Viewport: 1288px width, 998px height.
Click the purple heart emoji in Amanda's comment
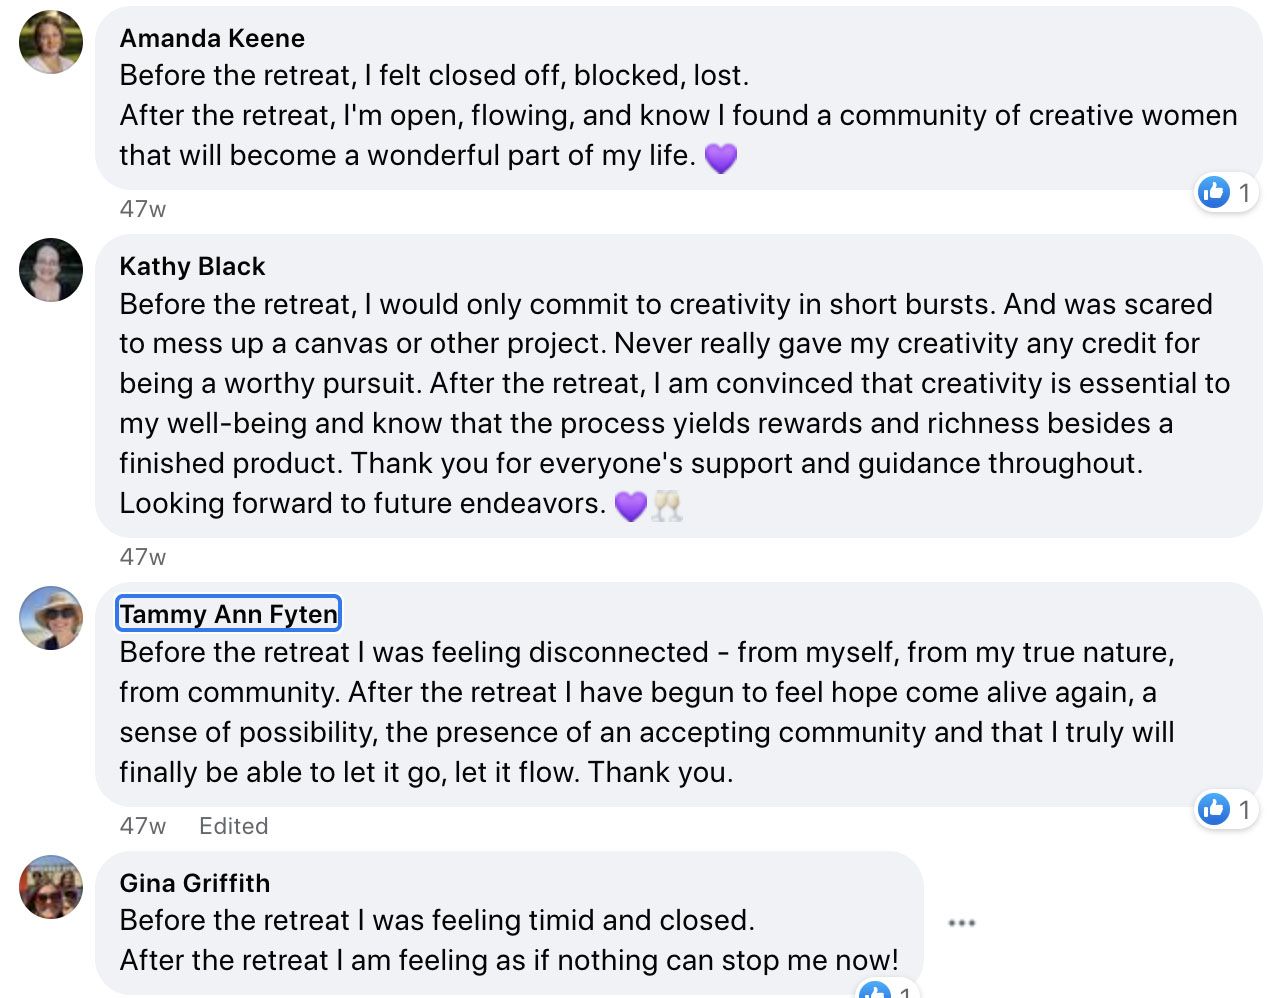pyautogui.click(x=721, y=157)
